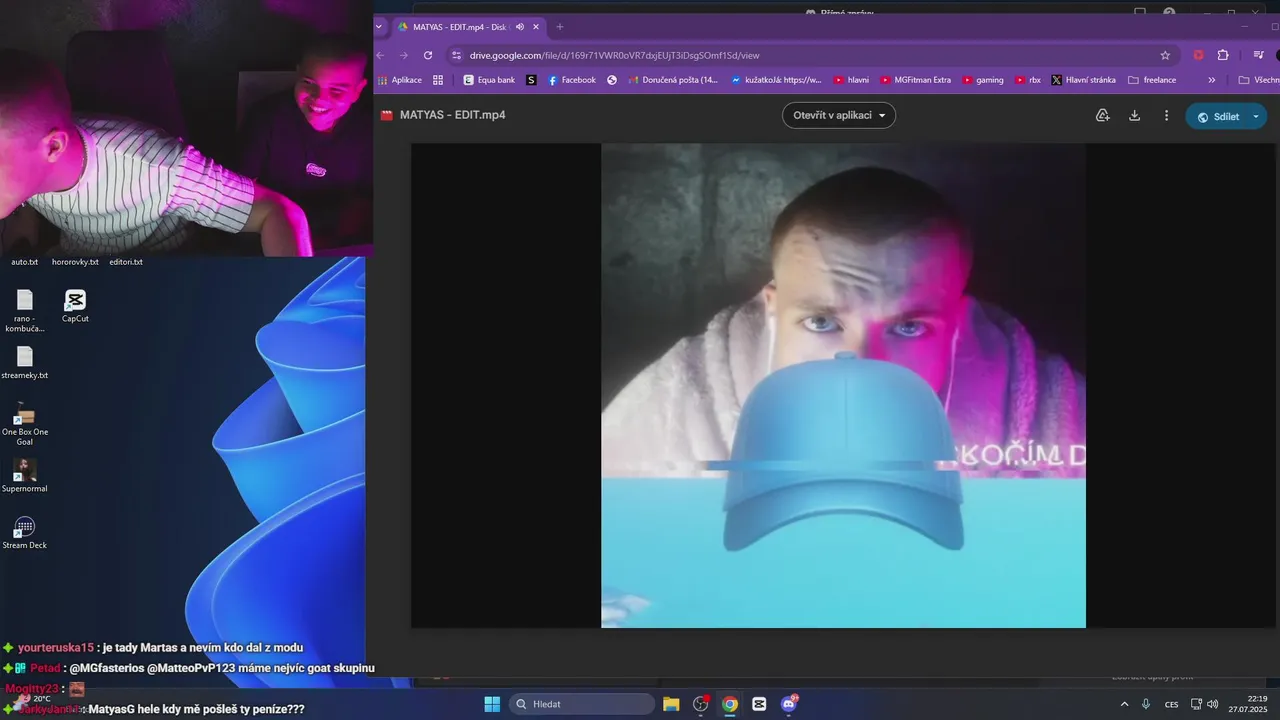Screen dimensions: 1280x720
Task: Open the Hlavní stránka X bookmark
Action: click(x=1083, y=80)
